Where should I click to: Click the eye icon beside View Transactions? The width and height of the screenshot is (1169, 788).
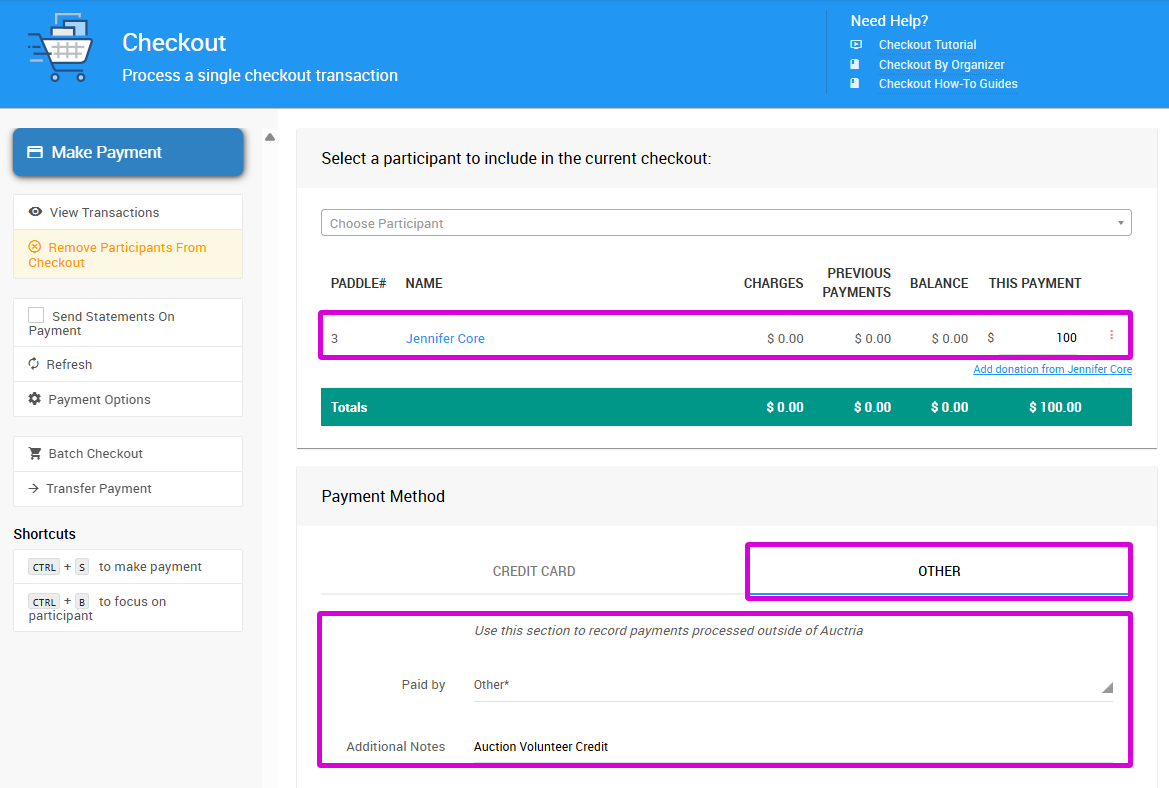36,212
